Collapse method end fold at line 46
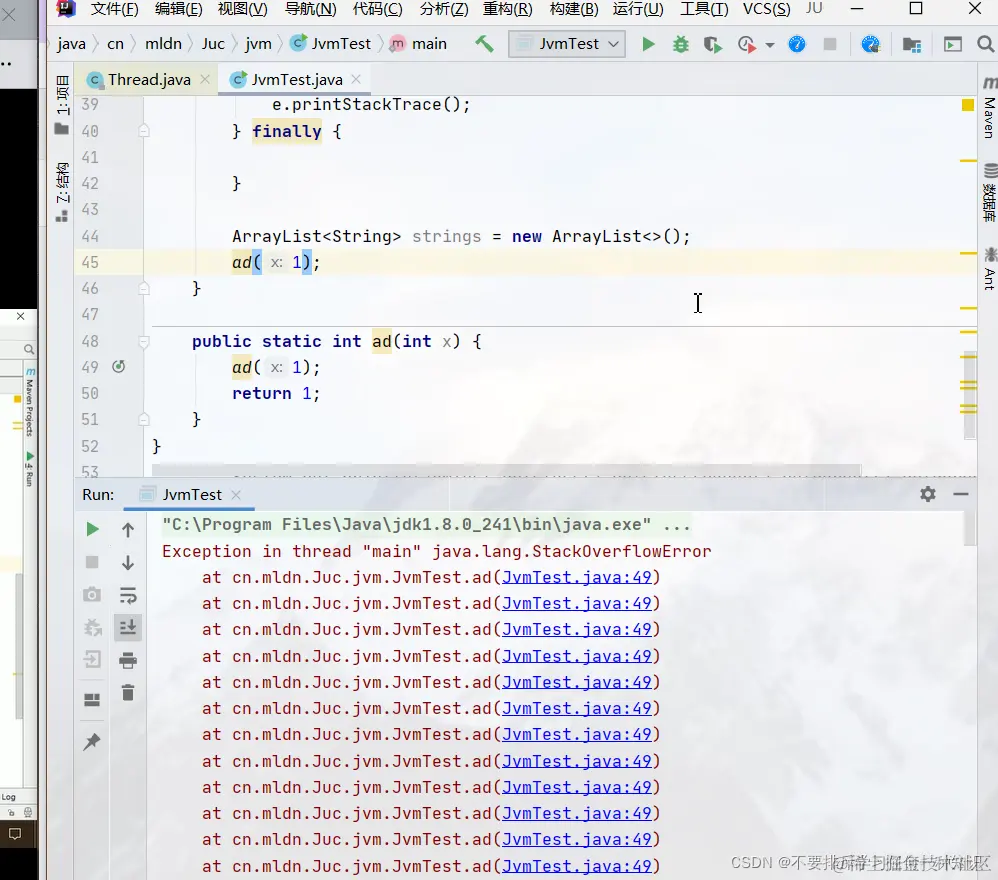The height and width of the screenshot is (880, 998). click(x=144, y=288)
